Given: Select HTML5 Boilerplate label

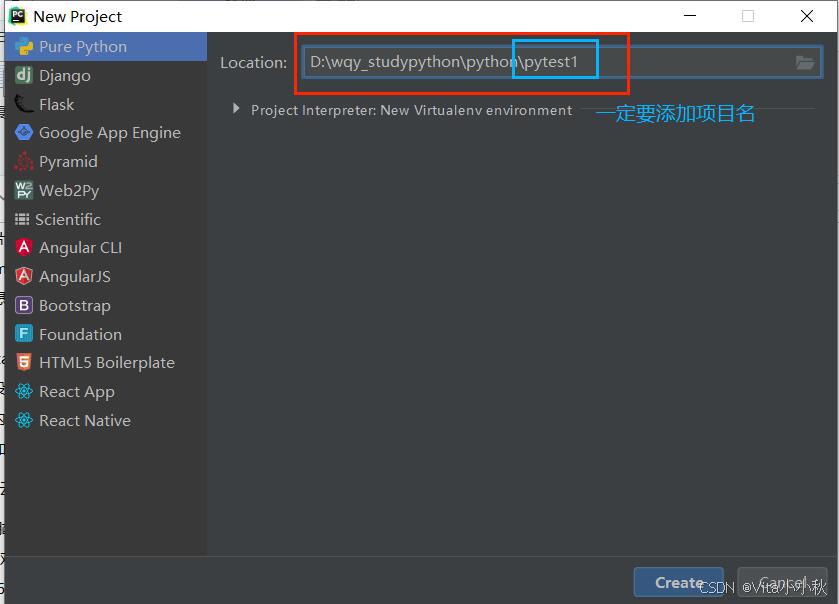Looking at the screenshot, I should (107, 363).
